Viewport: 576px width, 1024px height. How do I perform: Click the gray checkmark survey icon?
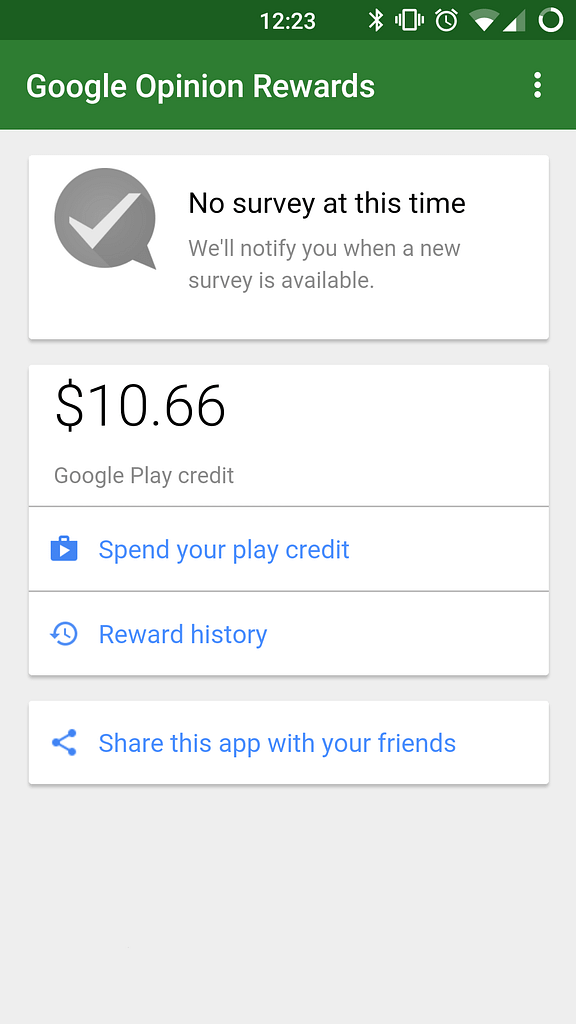click(104, 219)
